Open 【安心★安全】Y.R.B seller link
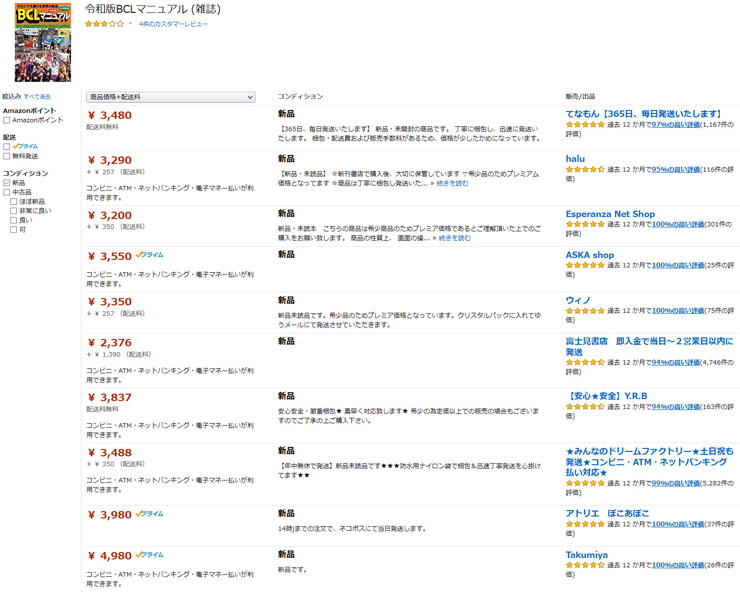 [606, 396]
